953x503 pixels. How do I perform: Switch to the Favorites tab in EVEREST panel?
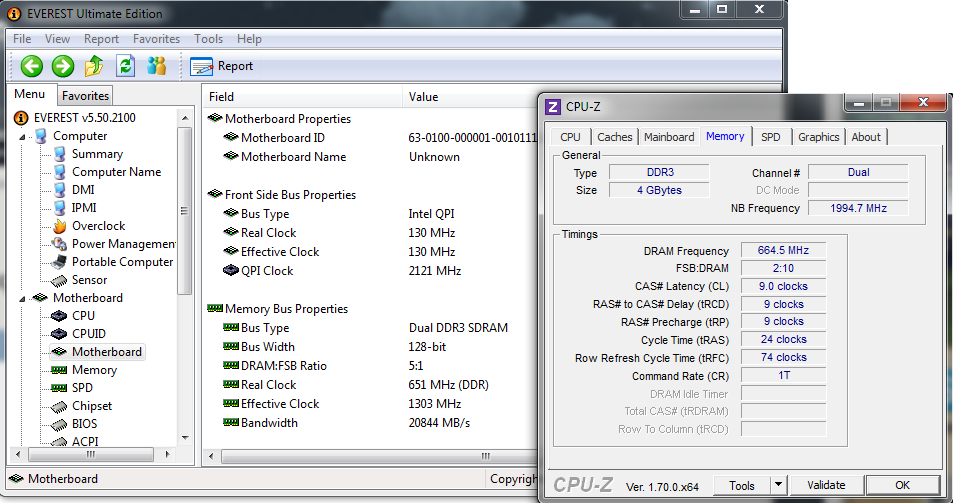coord(85,96)
